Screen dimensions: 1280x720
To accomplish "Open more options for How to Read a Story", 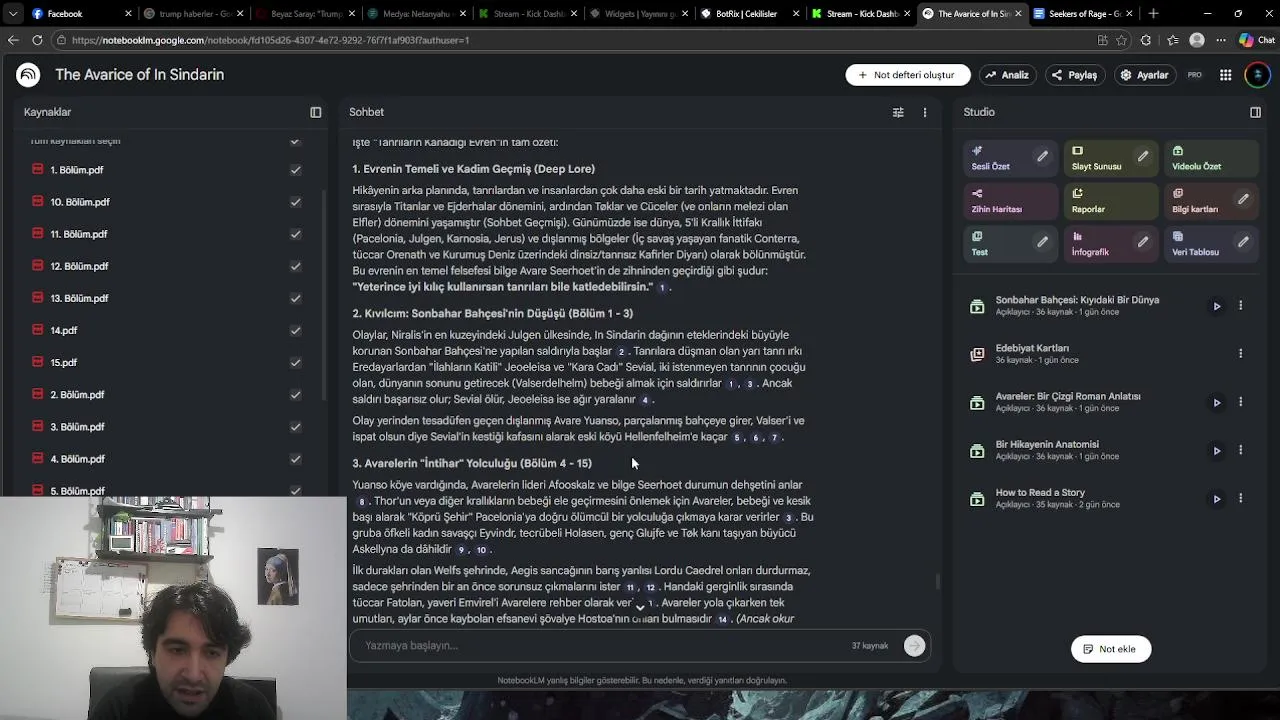I will tap(1241, 498).
